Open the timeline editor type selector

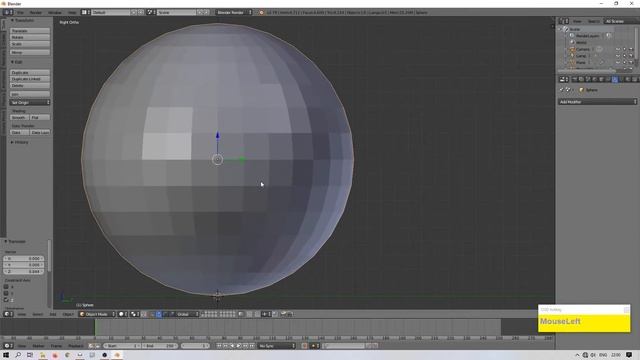8,346
